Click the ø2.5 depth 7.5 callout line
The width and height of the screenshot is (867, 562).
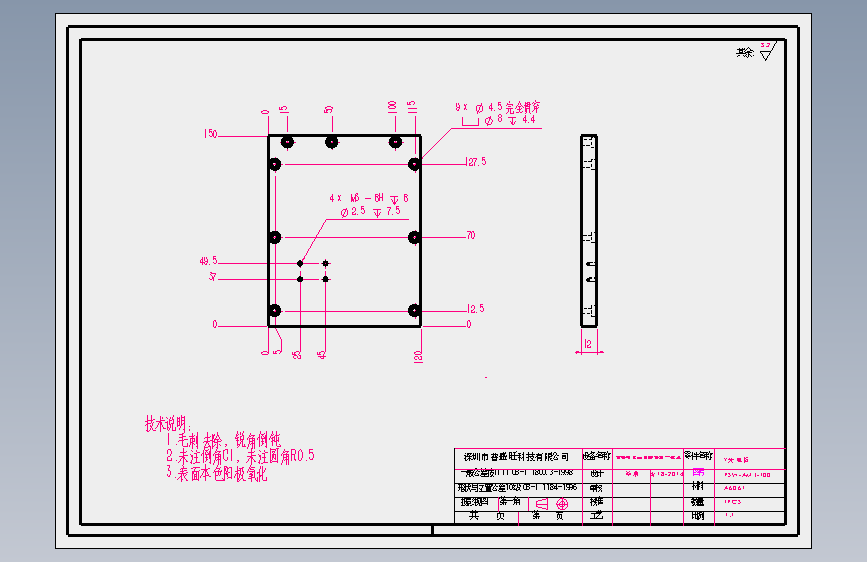point(370,211)
